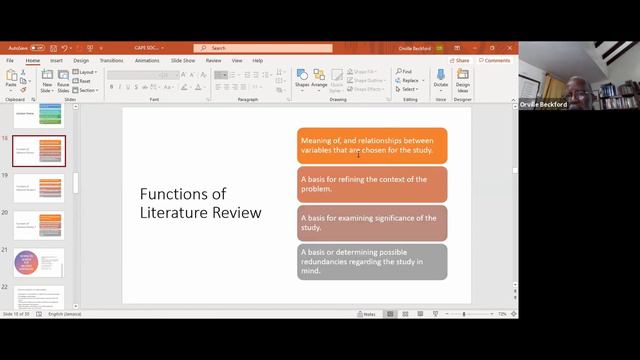Switch to the Insert tab

click(56, 60)
